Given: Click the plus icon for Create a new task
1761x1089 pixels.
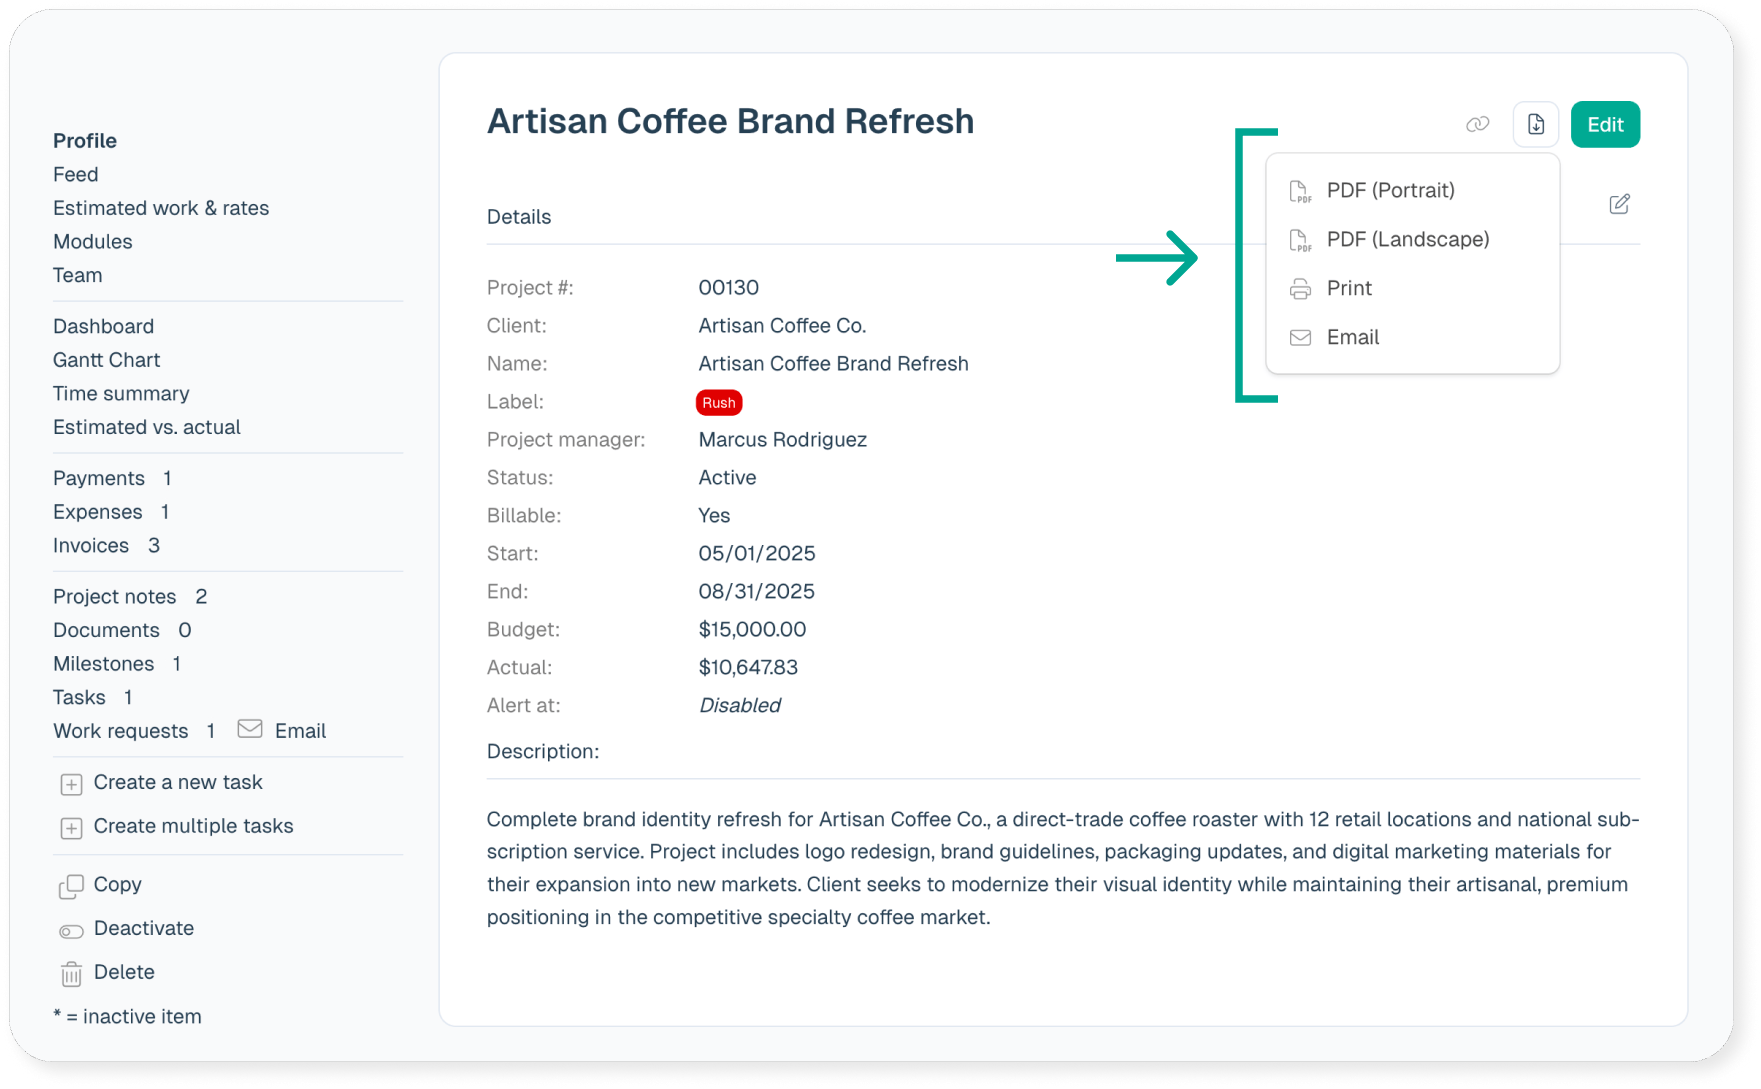Looking at the screenshot, I should (71, 784).
